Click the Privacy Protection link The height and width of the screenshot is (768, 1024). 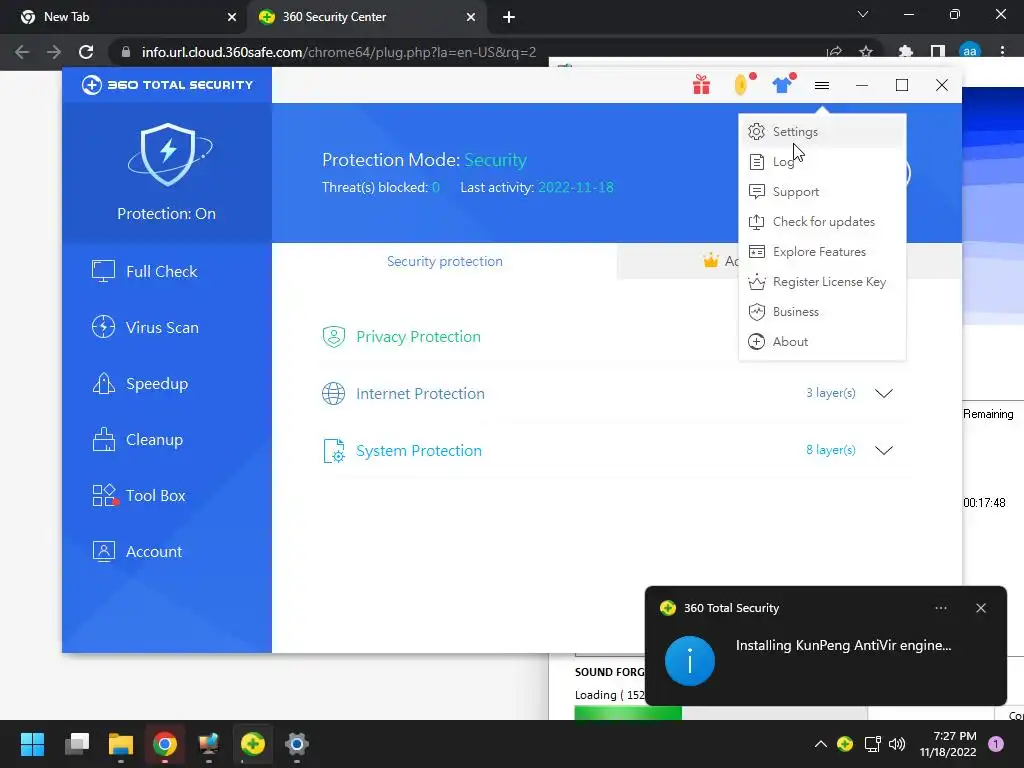[x=418, y=336]
